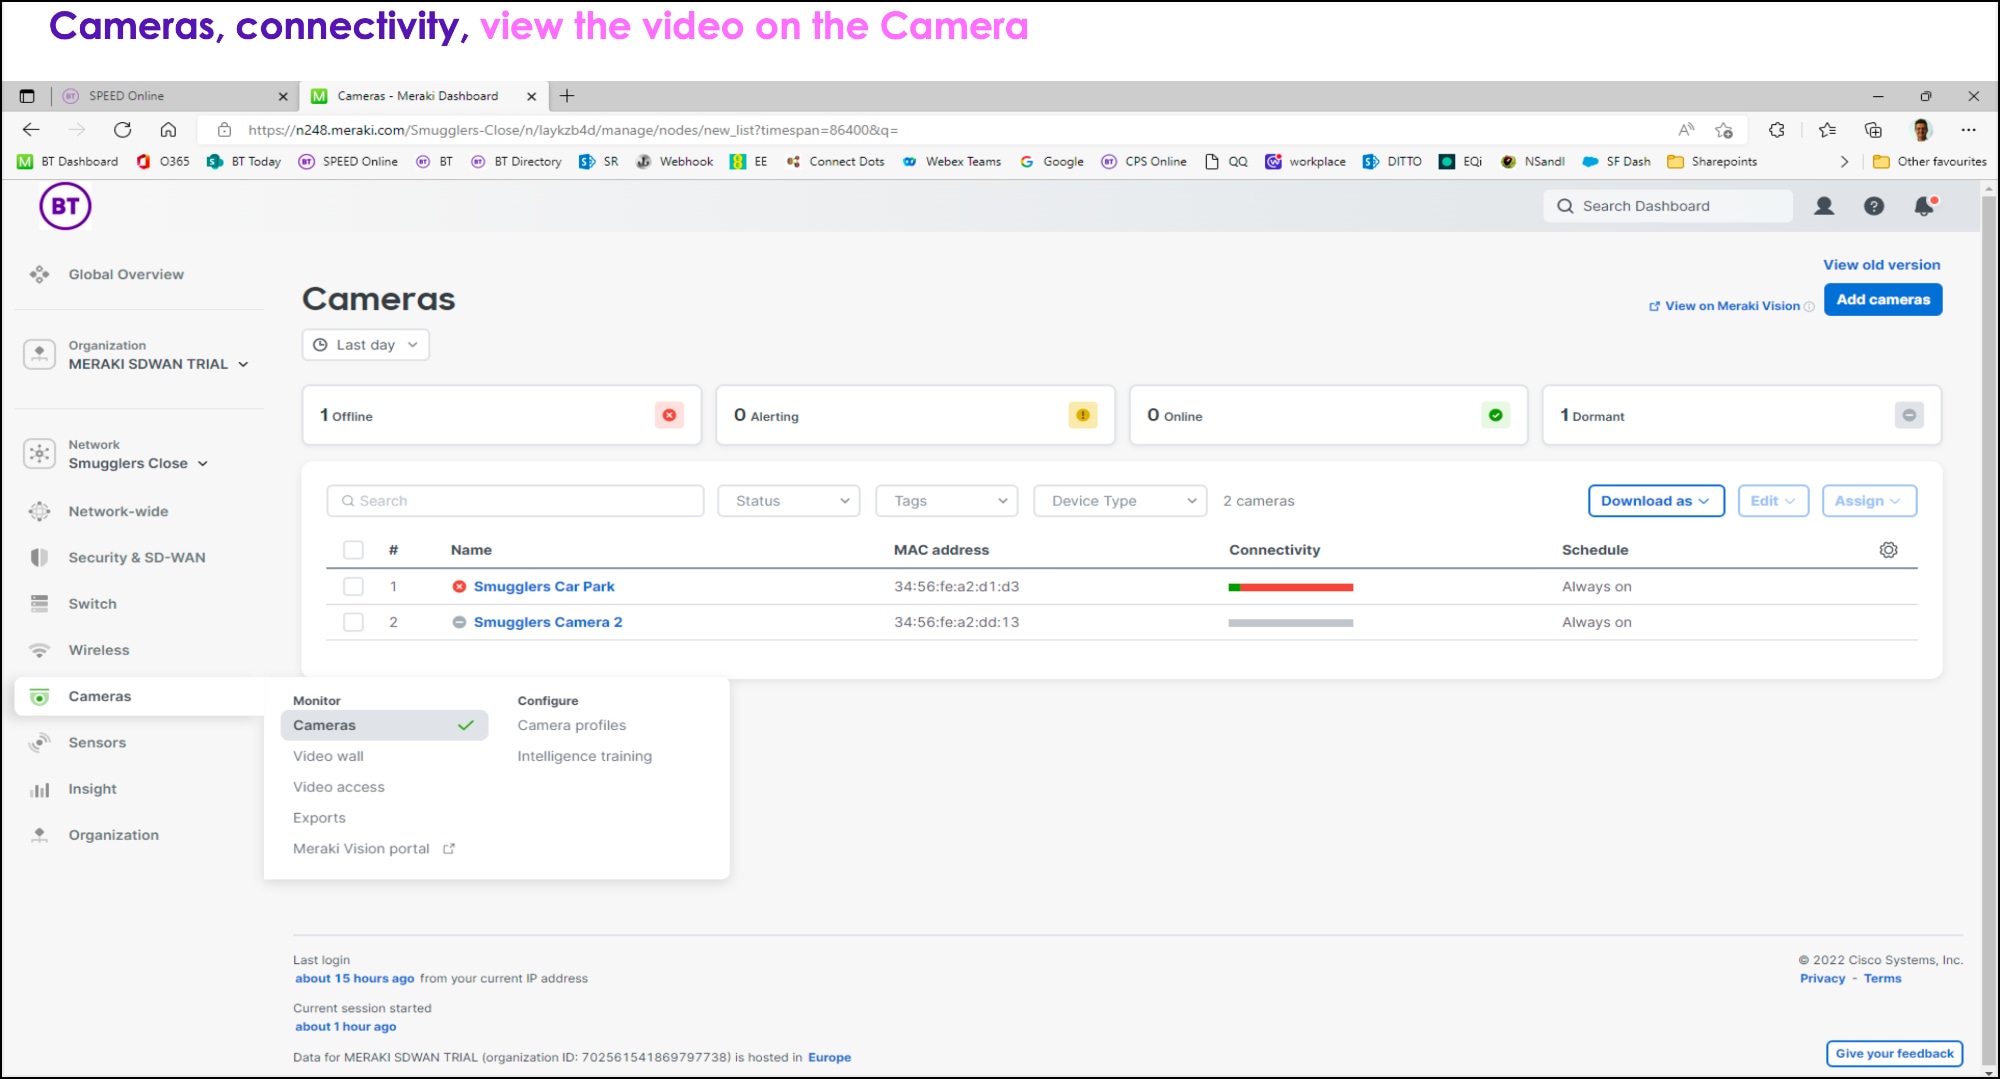
Task: Click the tab actions menu icon
Action: point(27,96)
